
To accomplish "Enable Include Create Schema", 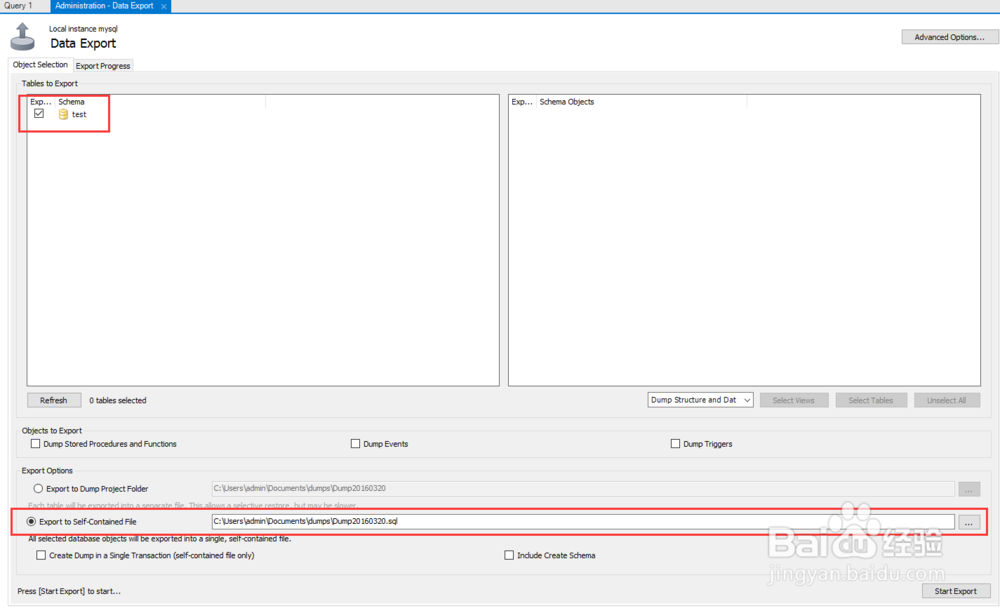I will pyautogui.click(x=509, y=555).
